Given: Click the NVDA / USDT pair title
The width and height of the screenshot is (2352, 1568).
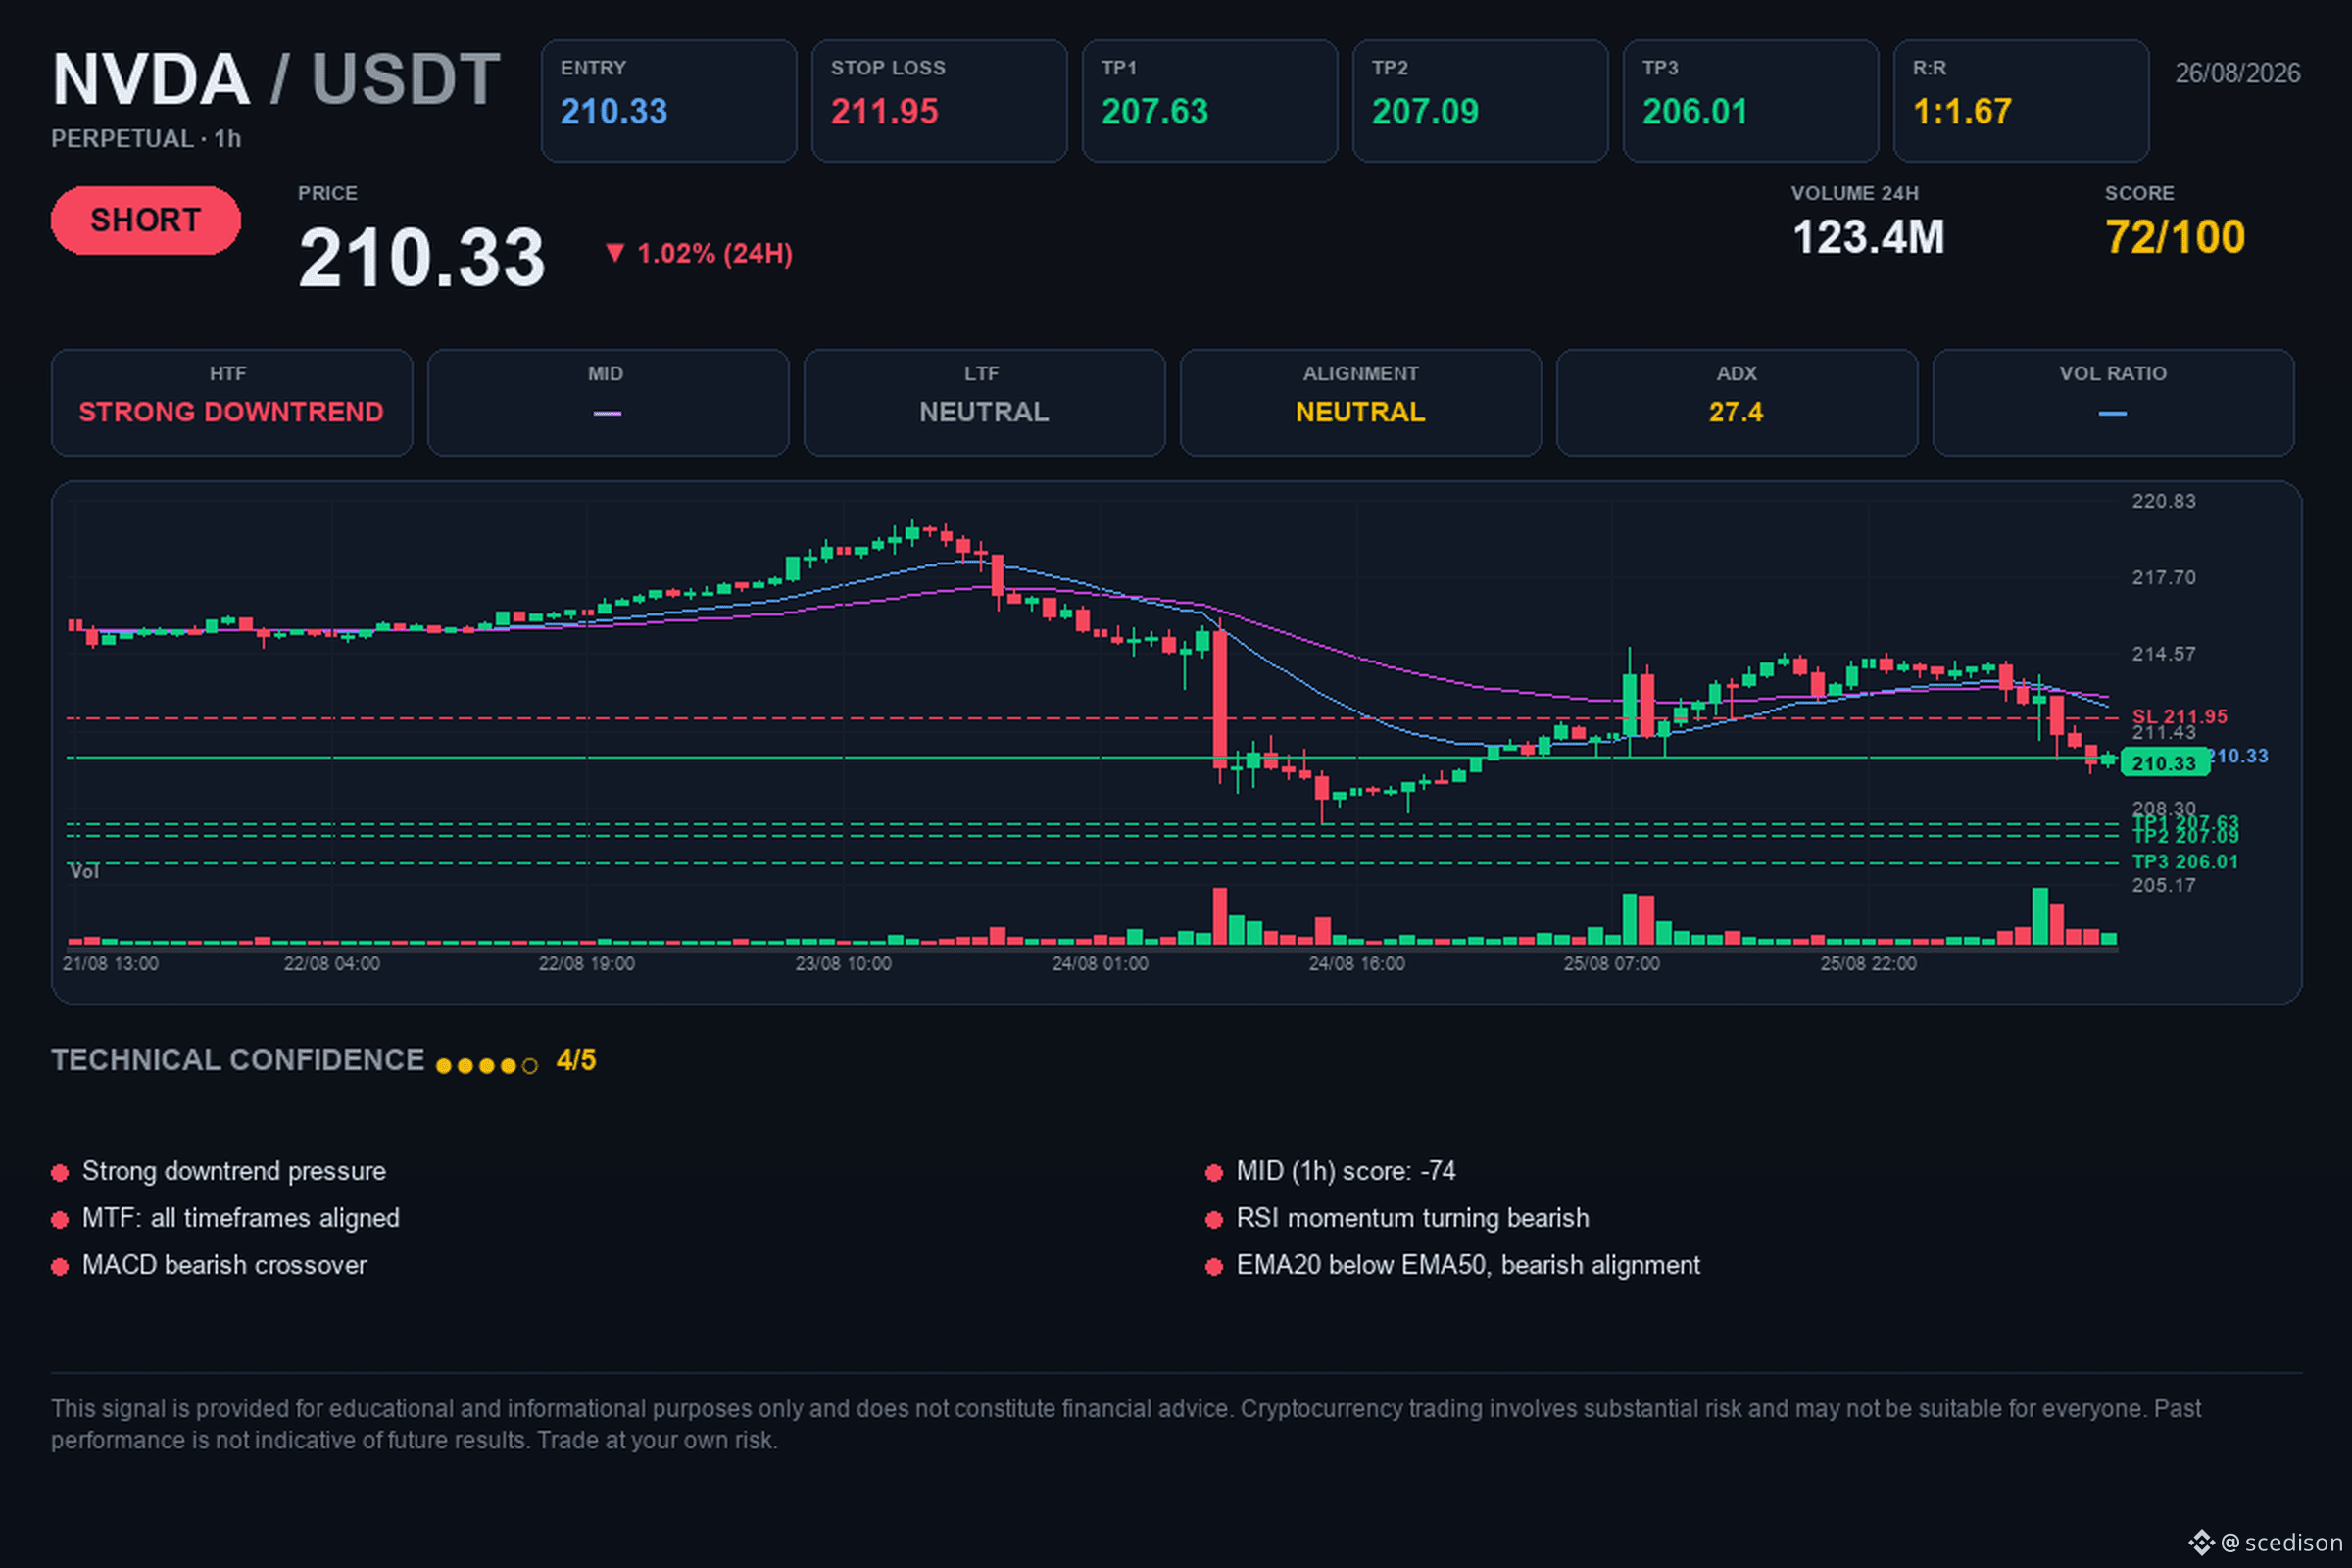Looking at the screenshot, I should 276,79.
